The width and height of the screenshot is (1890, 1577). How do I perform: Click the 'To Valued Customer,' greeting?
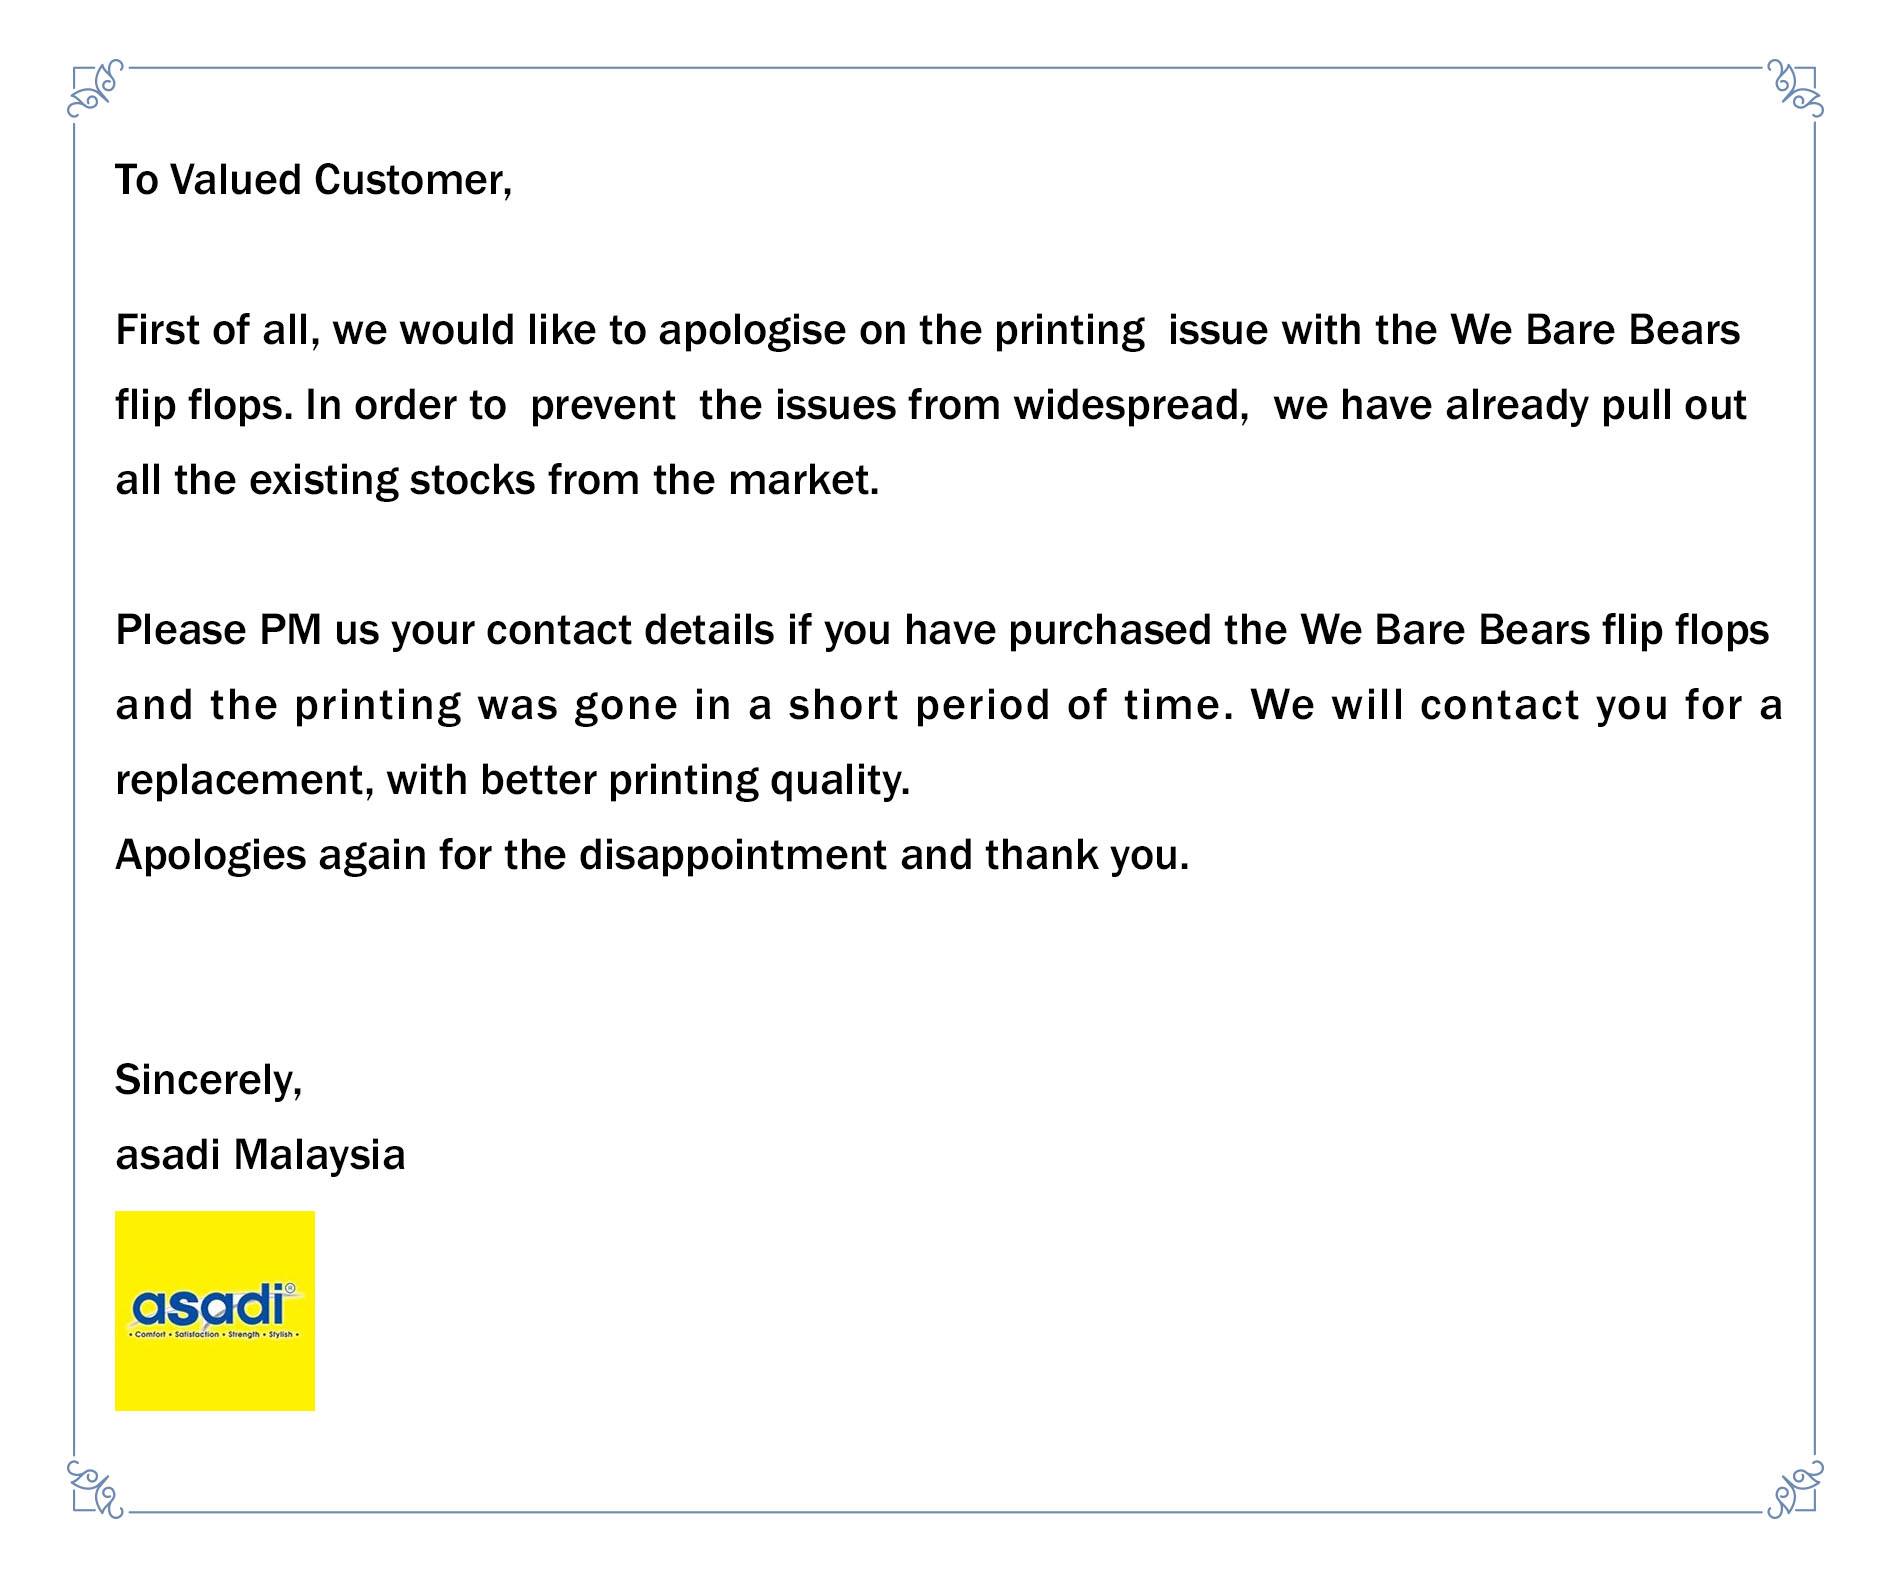(x=314, y=181)
